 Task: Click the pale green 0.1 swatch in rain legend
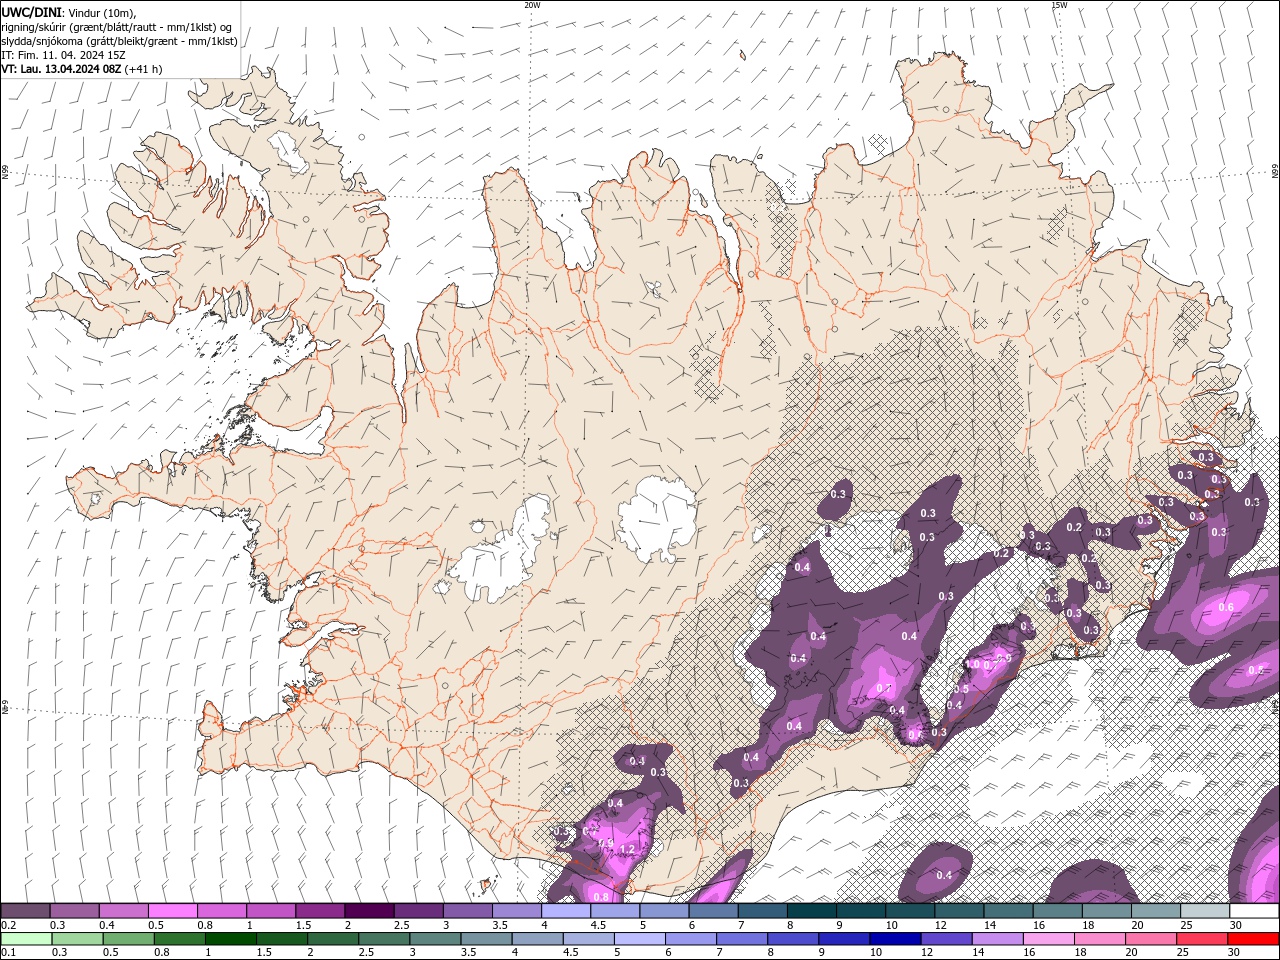point(26,939)
